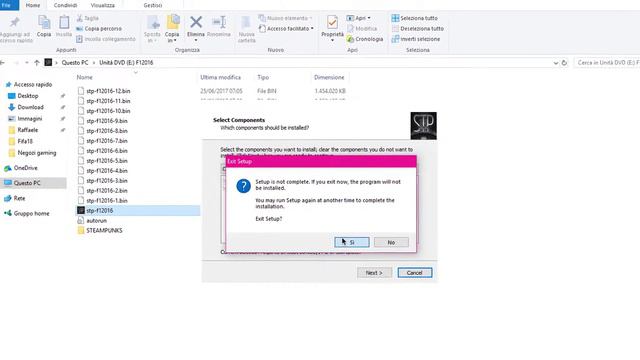Sort by the Dimensione column header
The height and width of the screenshot is (360, 640).
click(x=329, y=77)
